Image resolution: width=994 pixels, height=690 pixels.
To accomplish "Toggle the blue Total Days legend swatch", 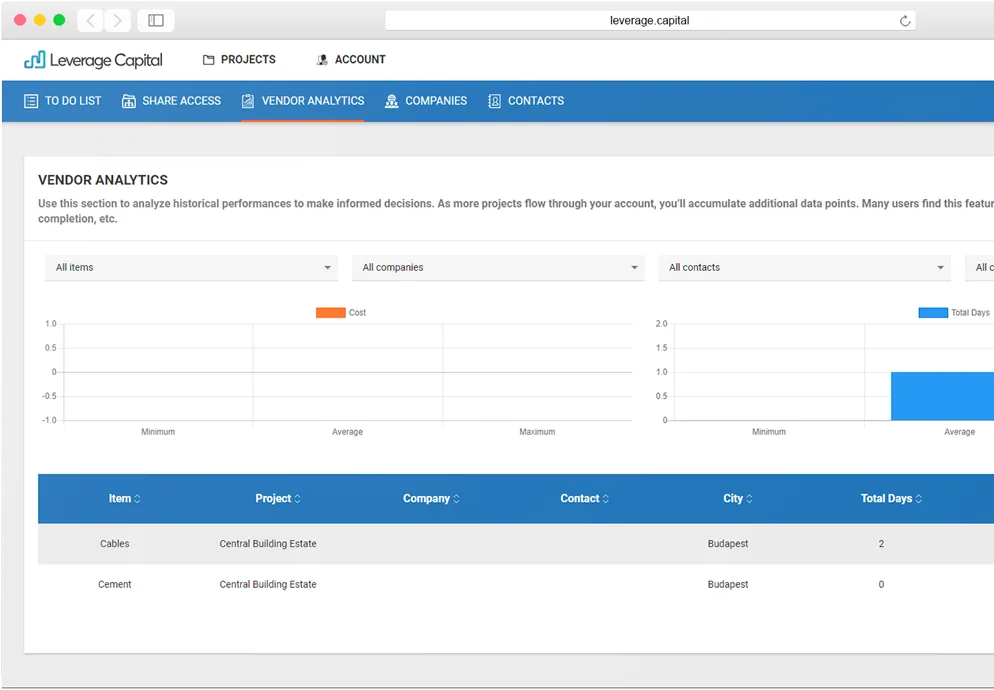I will [933, 313].
